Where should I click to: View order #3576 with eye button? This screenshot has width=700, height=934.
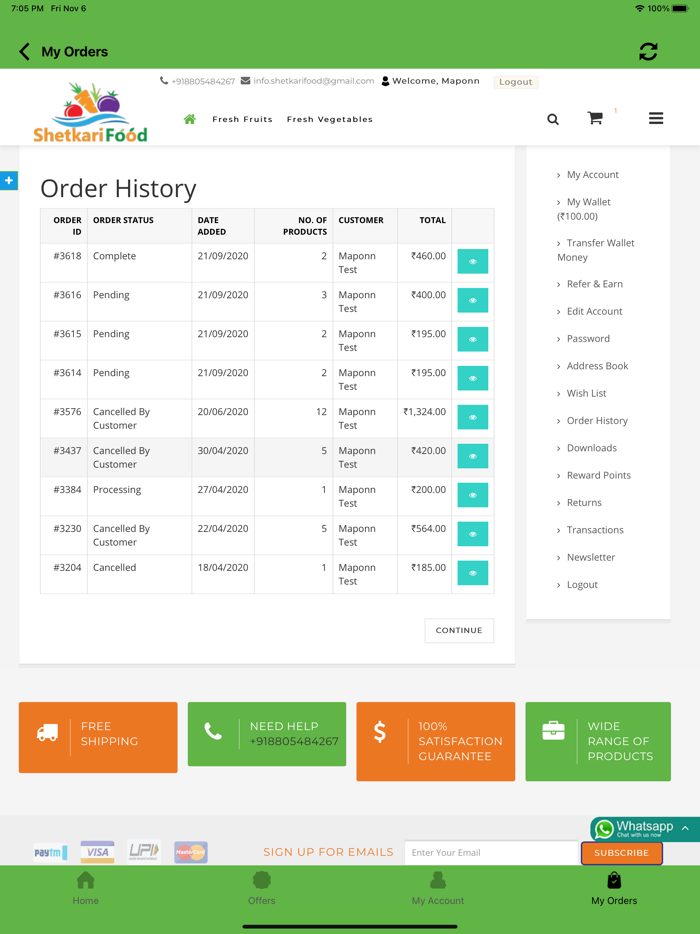(472, 417)
